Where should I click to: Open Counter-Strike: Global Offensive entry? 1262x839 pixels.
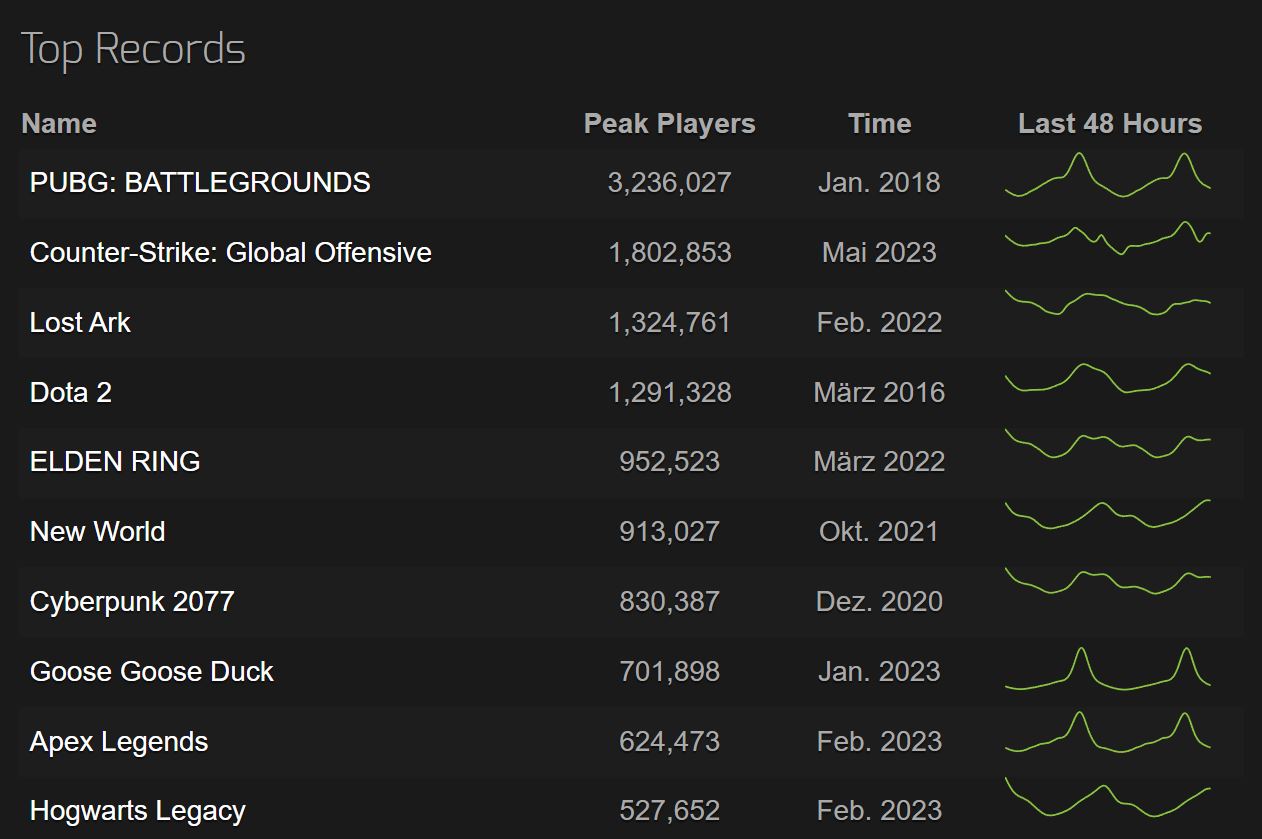pos(231,252)
